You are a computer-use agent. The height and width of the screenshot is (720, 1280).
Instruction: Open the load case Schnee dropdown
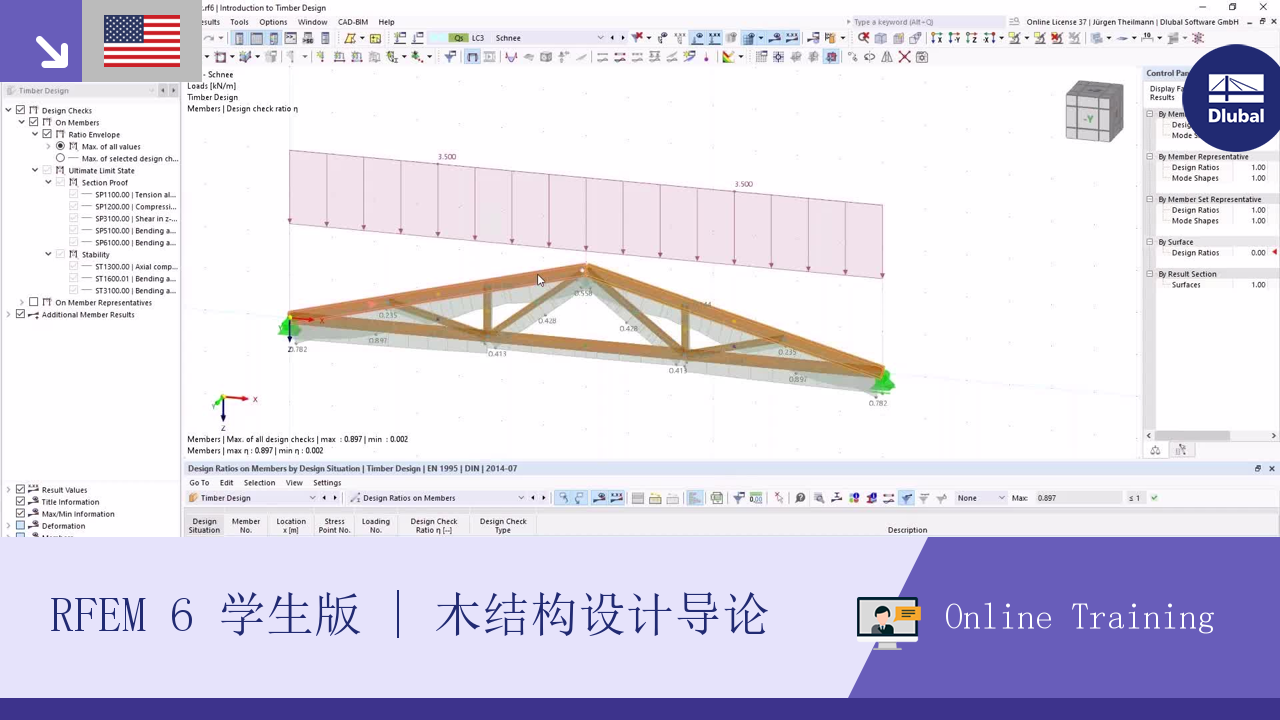[600, 38]
